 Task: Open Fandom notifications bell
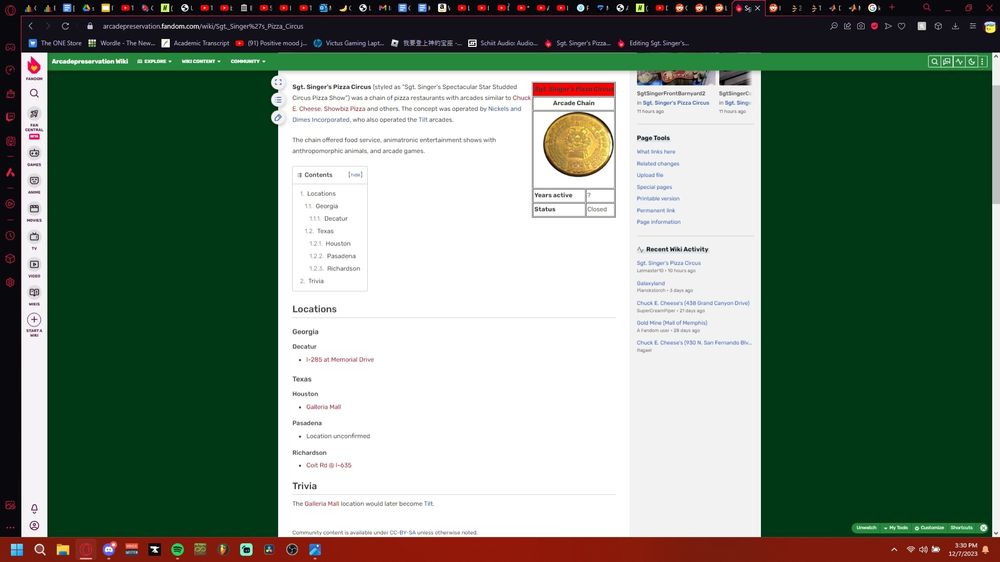pos(34,508)
